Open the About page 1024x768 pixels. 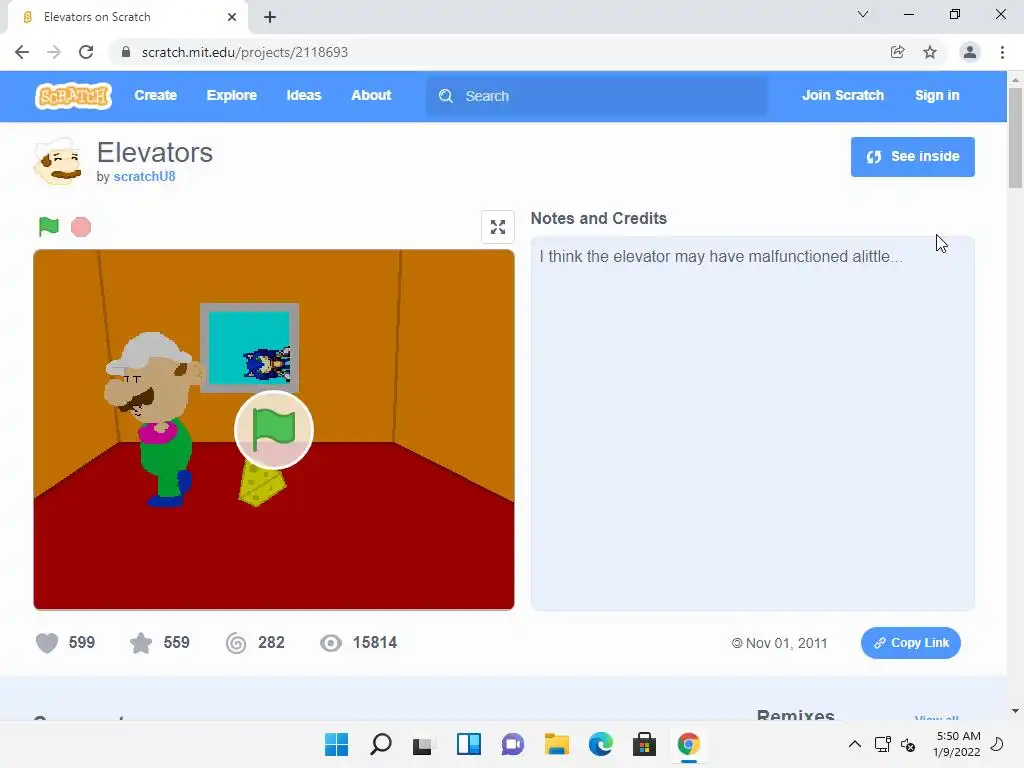[371, 95]
